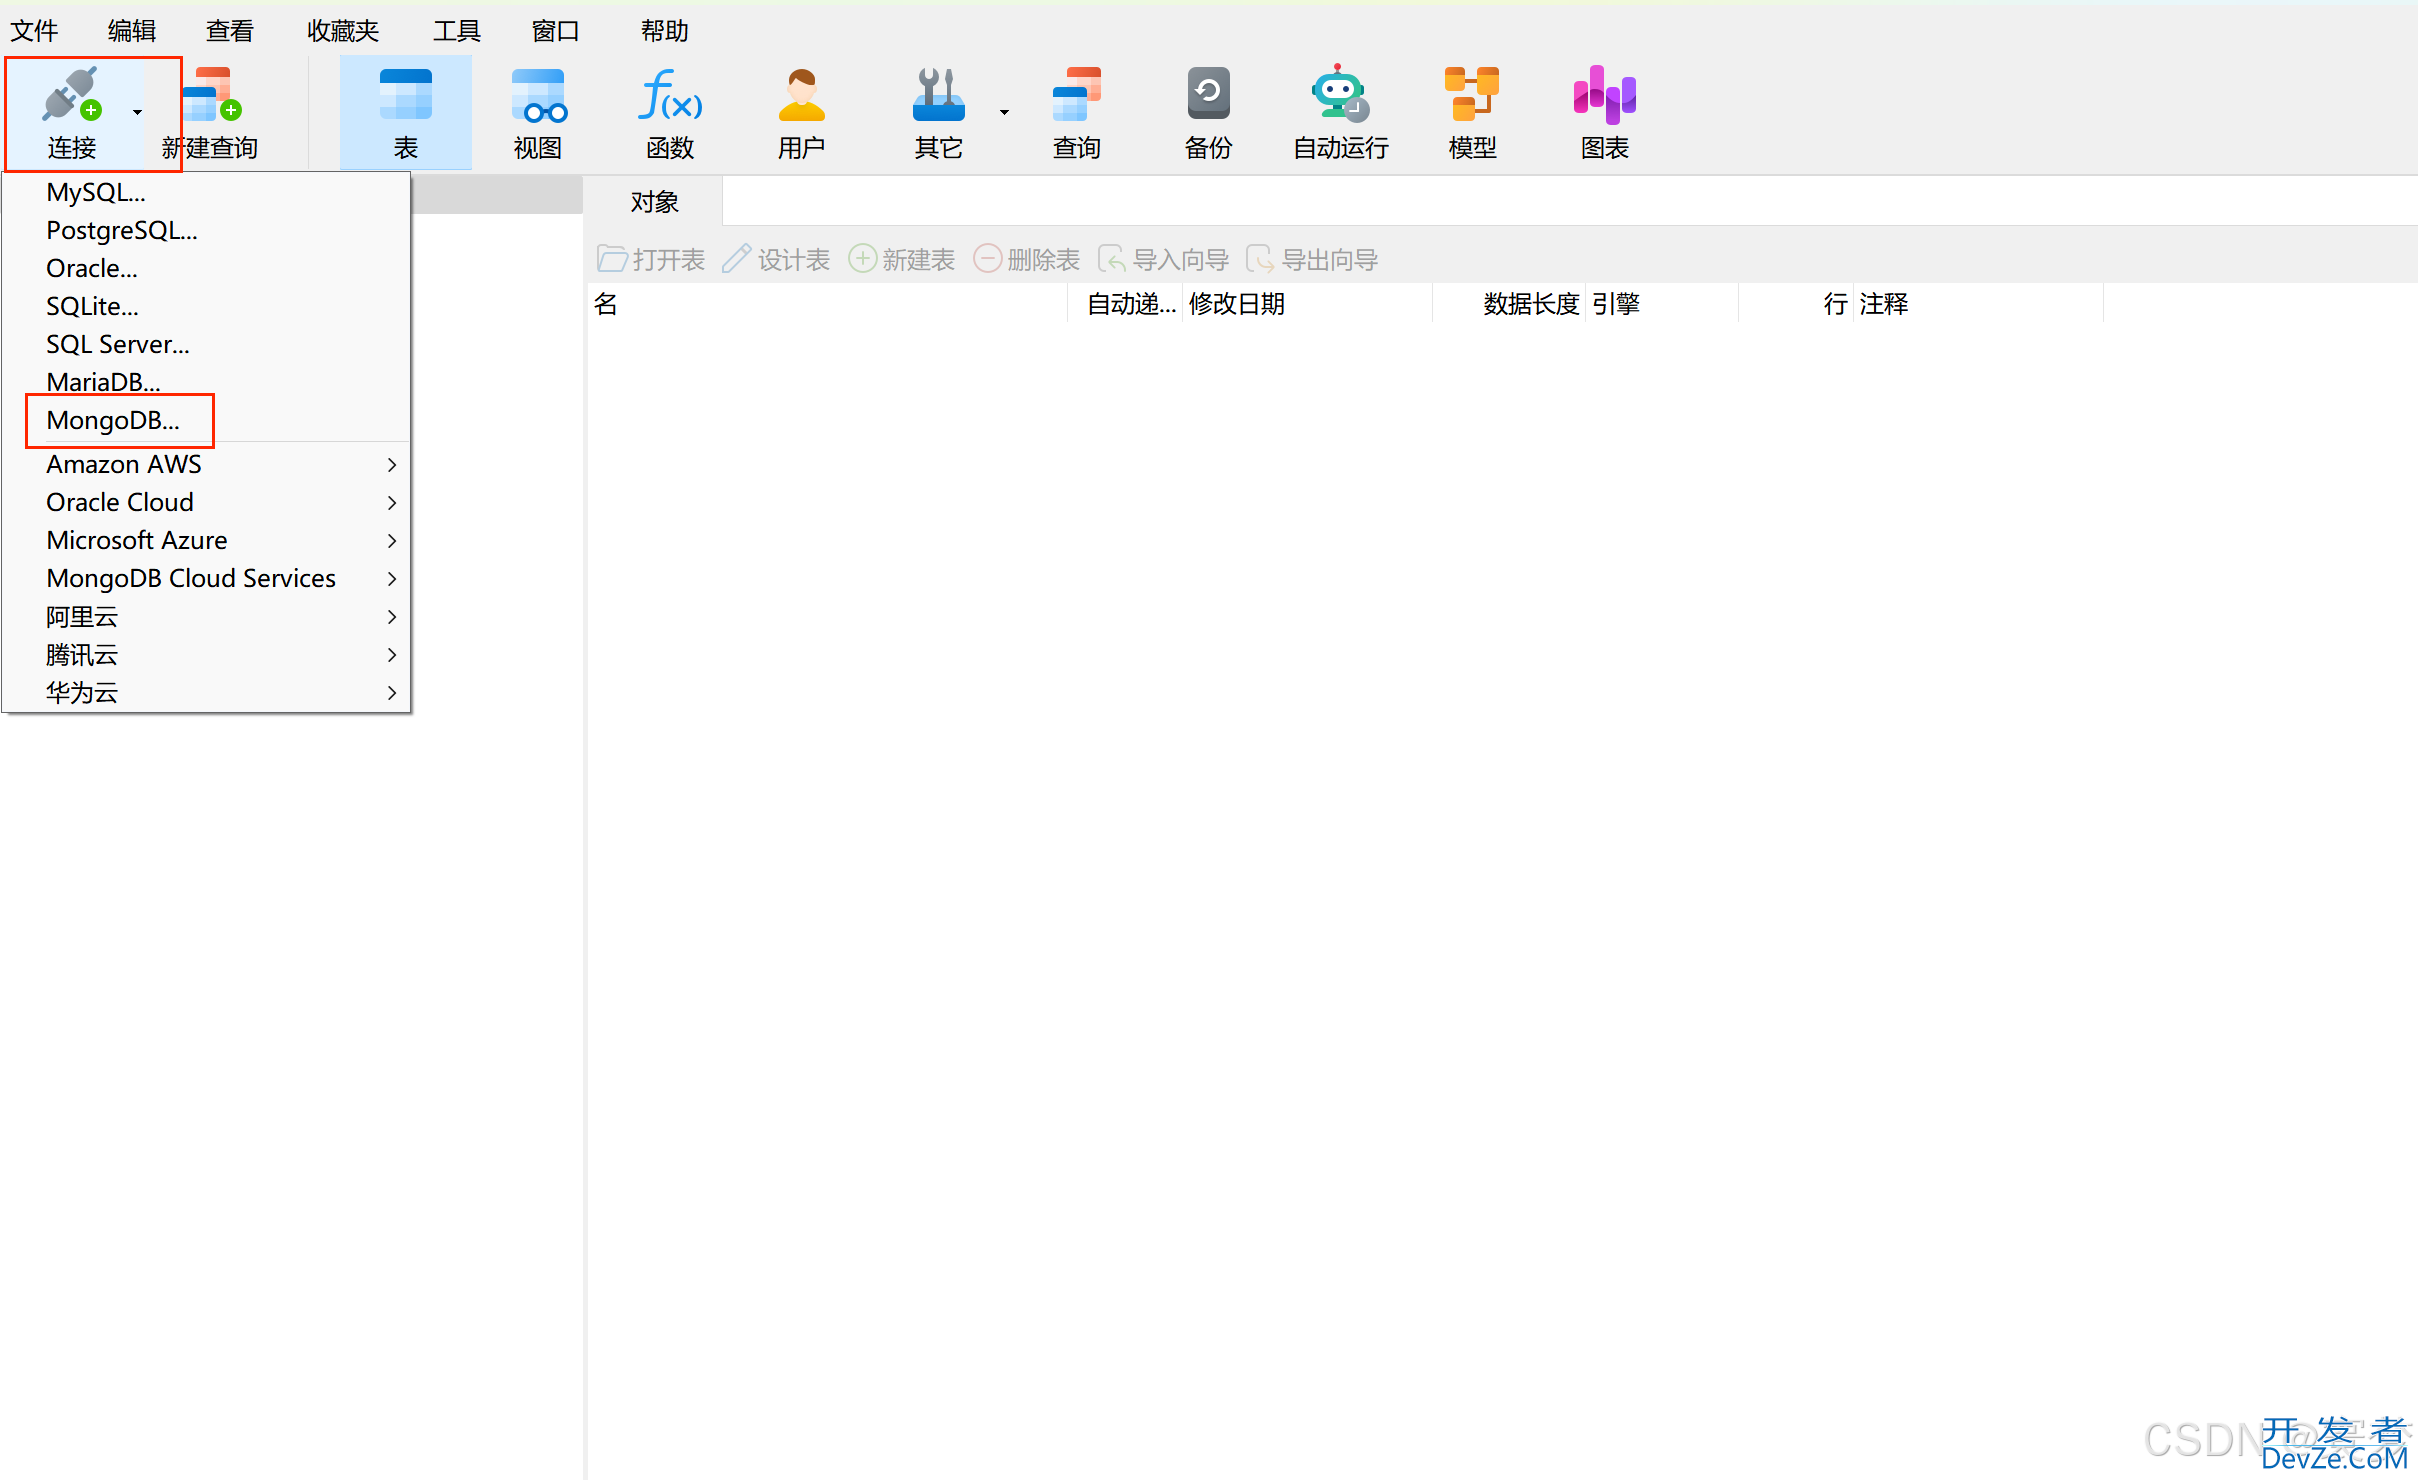Expand the 其它 dropdown arrow
The height and width of the screenshot is (1480, 2418).
(x=1004, y=112)
